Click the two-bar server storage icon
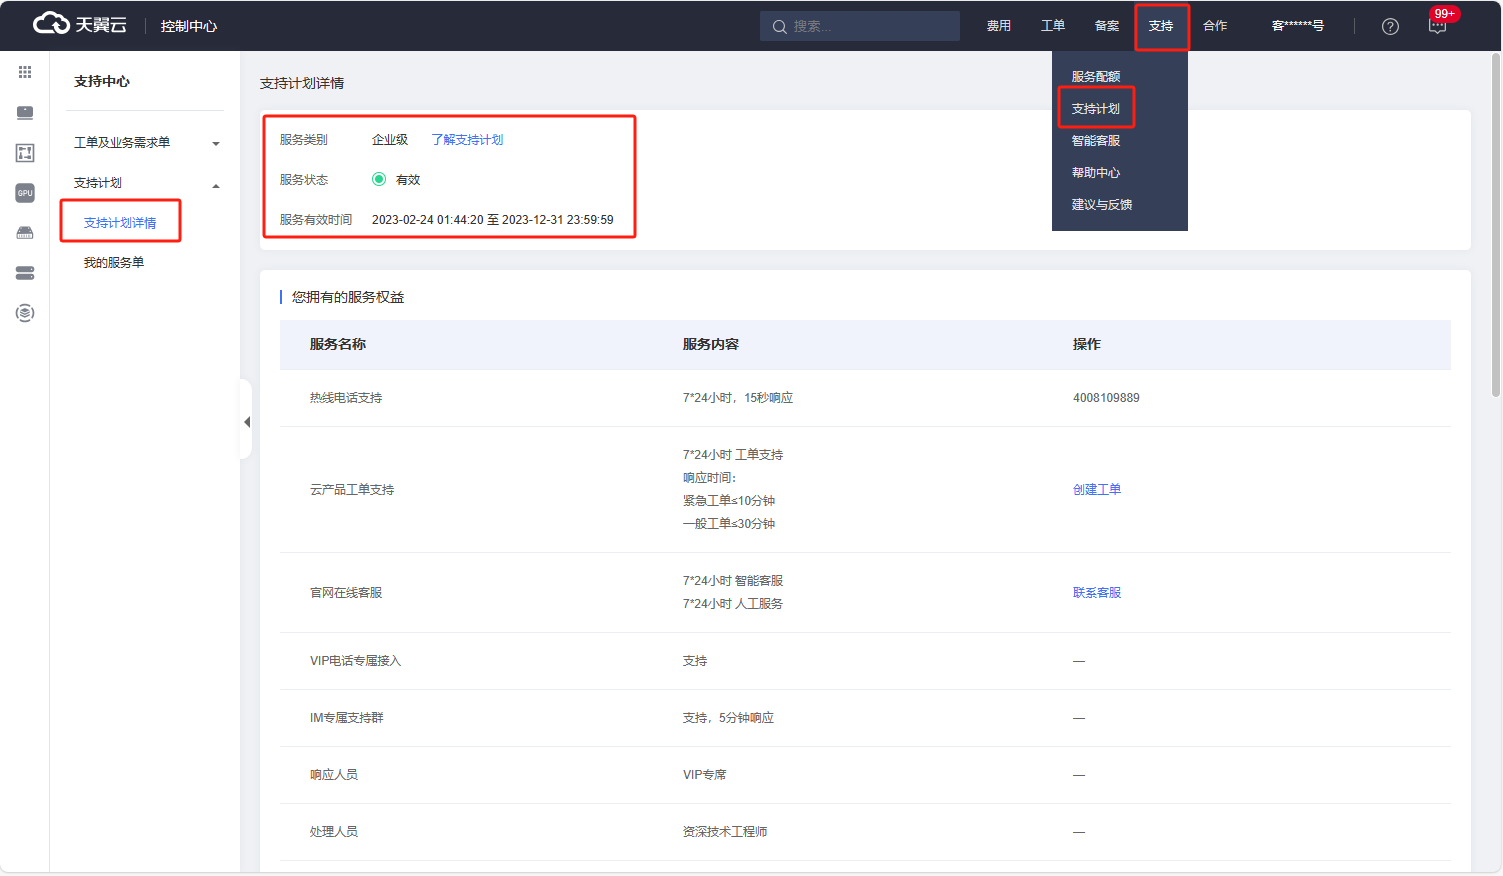Screen dimensions: 1503x876 (25, 273)
